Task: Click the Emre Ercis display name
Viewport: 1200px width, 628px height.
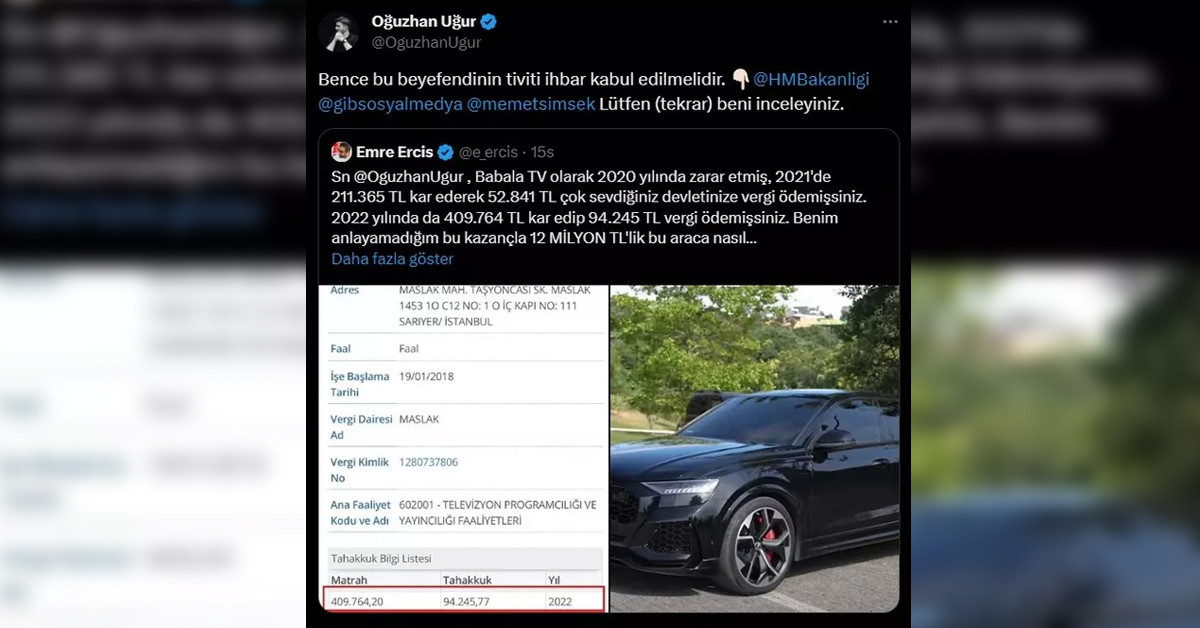Action: pyautogui.click(x=394, y=152)
